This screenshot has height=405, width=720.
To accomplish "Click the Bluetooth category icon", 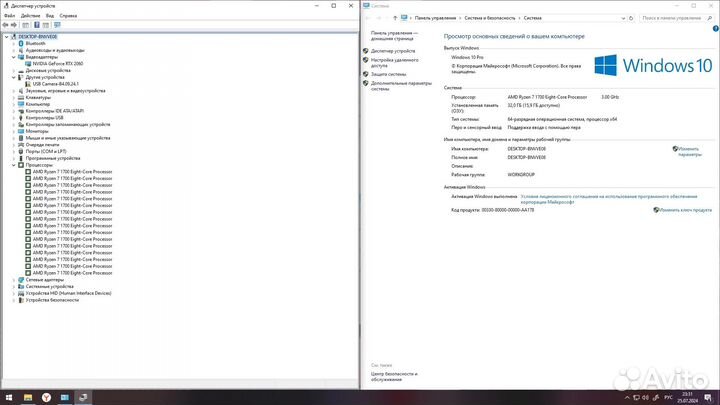I will [x=21, y=43].
